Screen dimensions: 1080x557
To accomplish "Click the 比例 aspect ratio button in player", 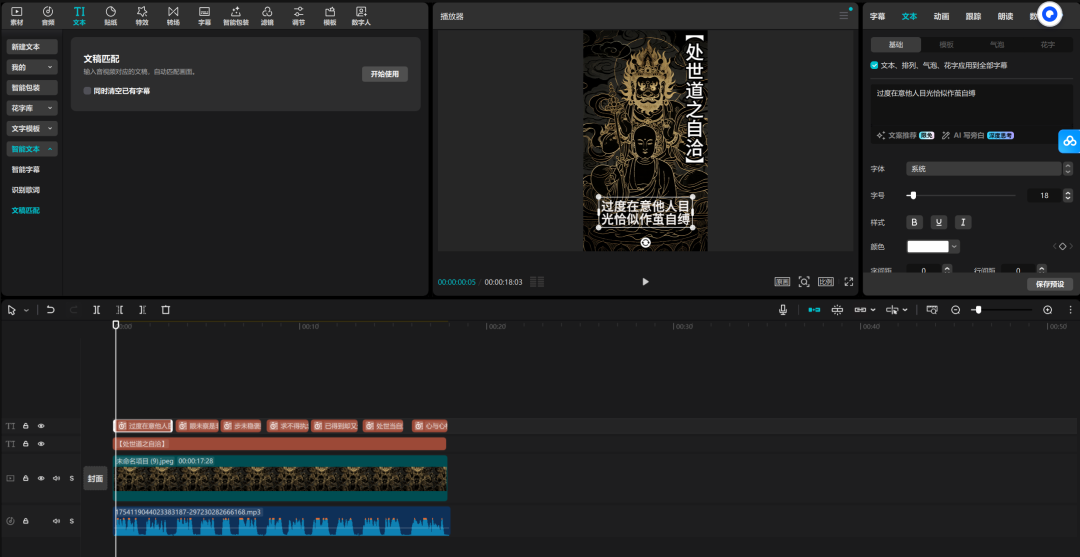I will point(826,282).
